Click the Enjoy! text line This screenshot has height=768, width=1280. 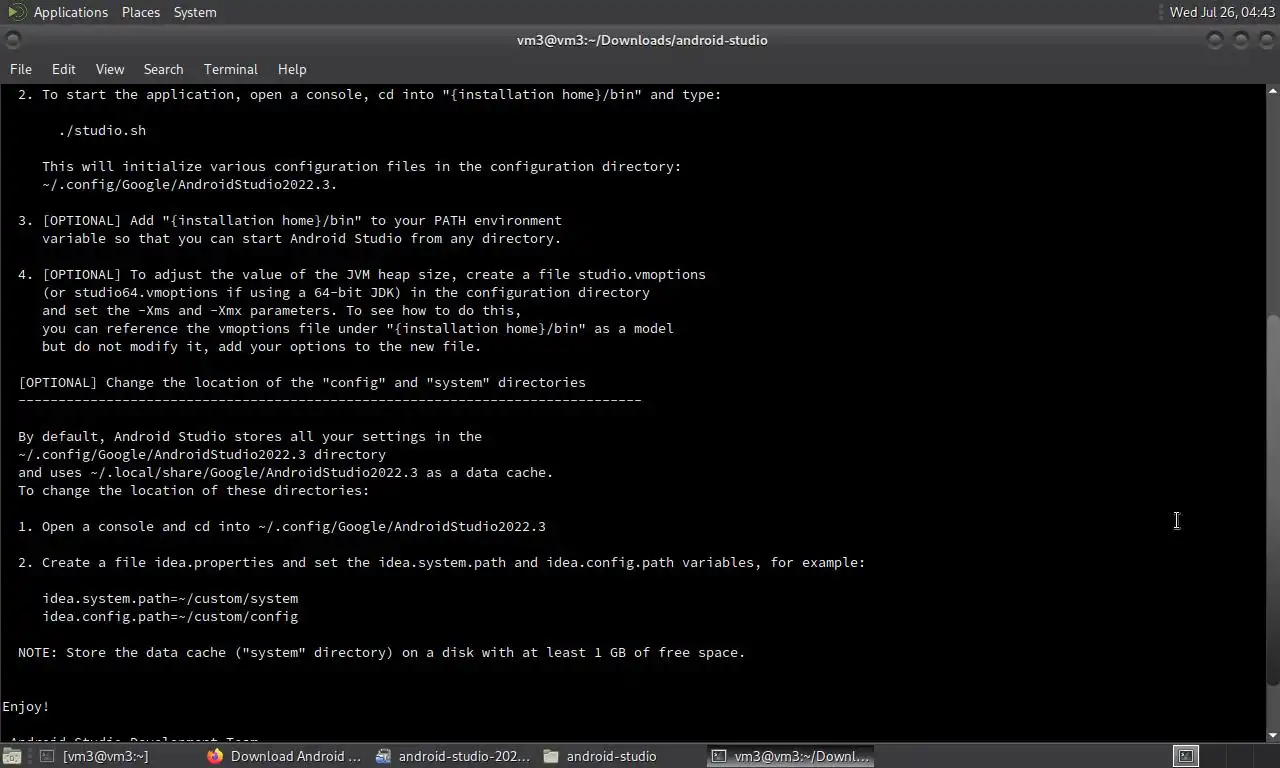pyautogui.click(x=26, y=706)
